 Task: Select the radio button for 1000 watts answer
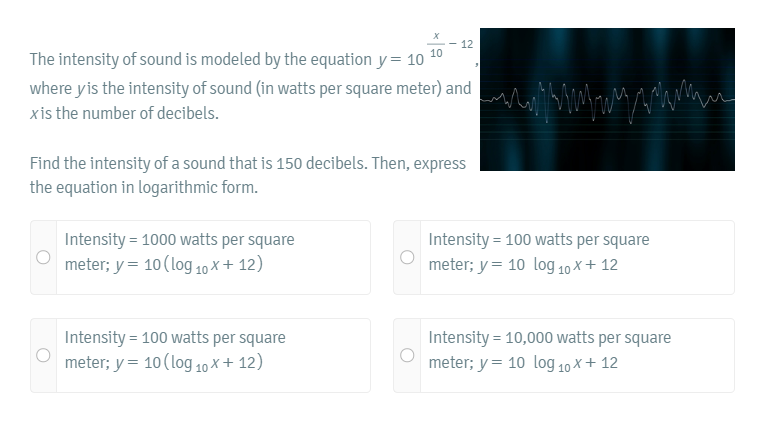pos(44,257)
